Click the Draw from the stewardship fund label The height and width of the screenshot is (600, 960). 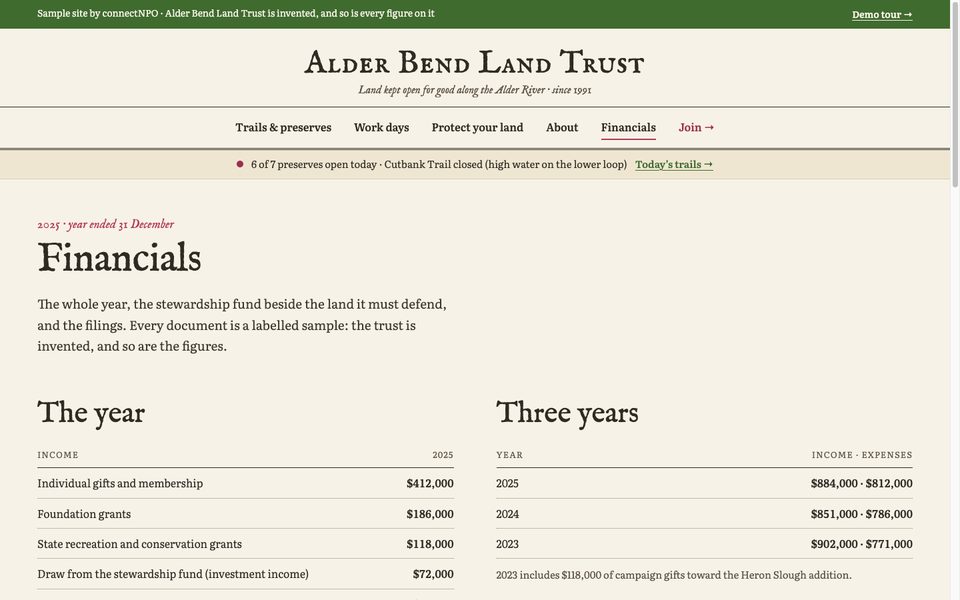click(173, 574)
